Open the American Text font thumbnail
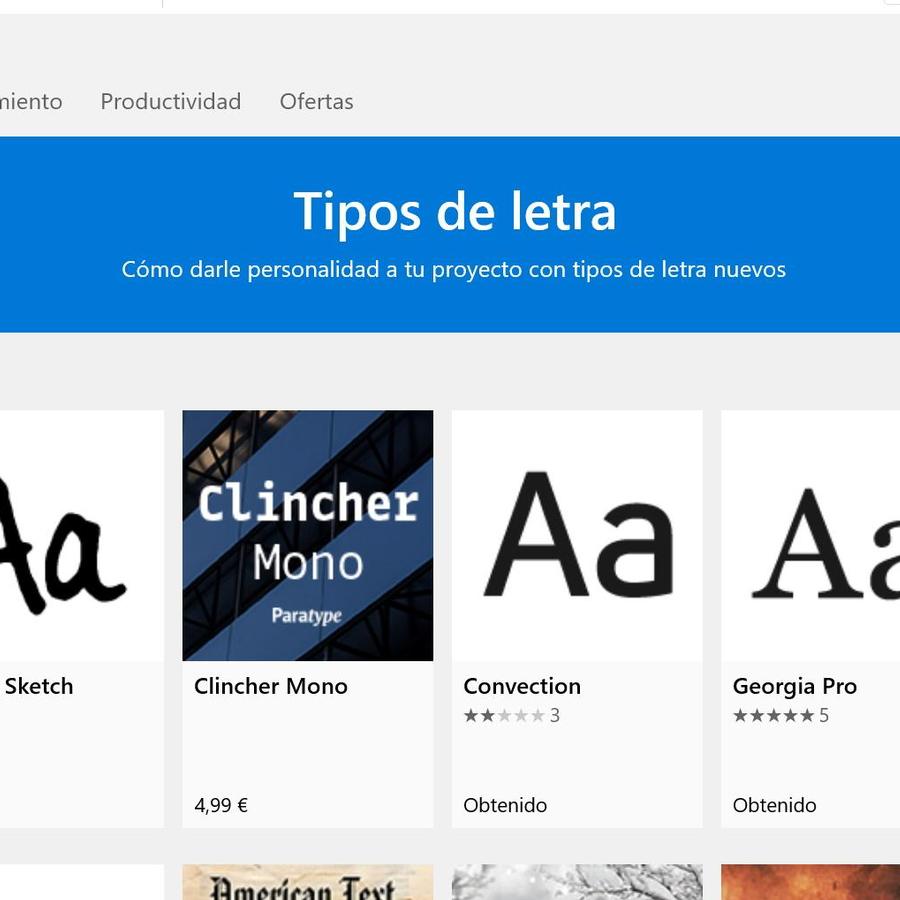Image resolution: width=900 pixels, height=900 pixels. pos(308,883)
